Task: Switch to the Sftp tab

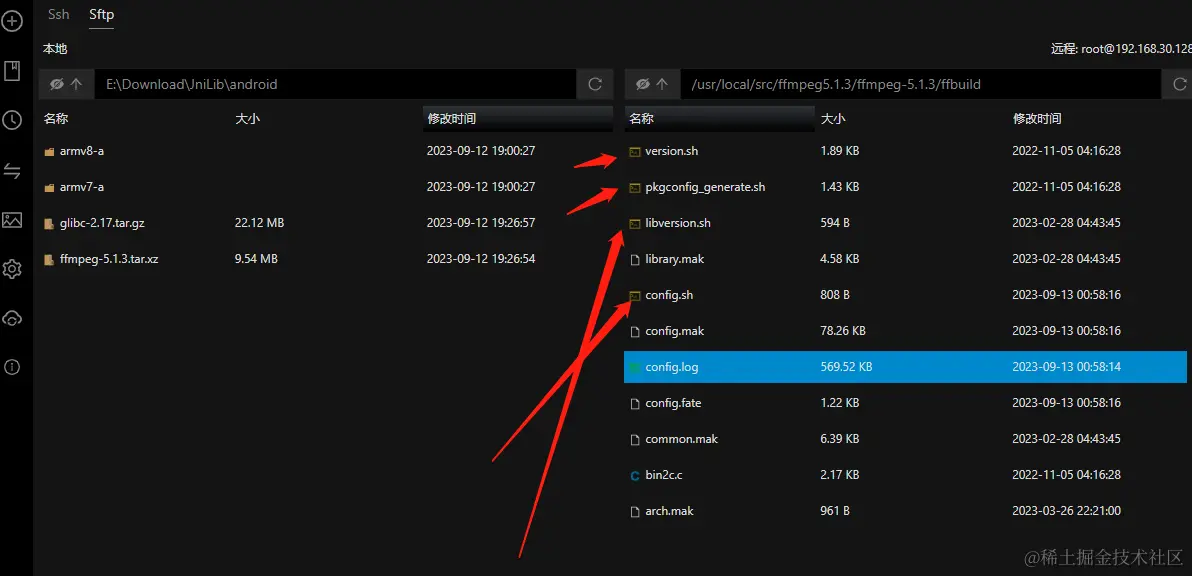Action: pyautogui.click(x=101, y=14)
